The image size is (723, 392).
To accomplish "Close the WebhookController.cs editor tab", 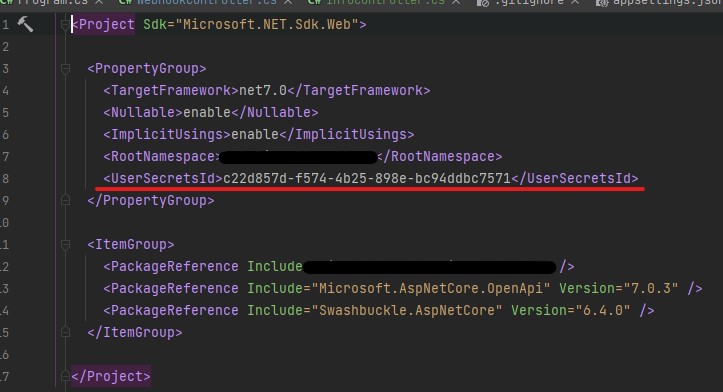I will pyautogui.click(x=288, y=2).
